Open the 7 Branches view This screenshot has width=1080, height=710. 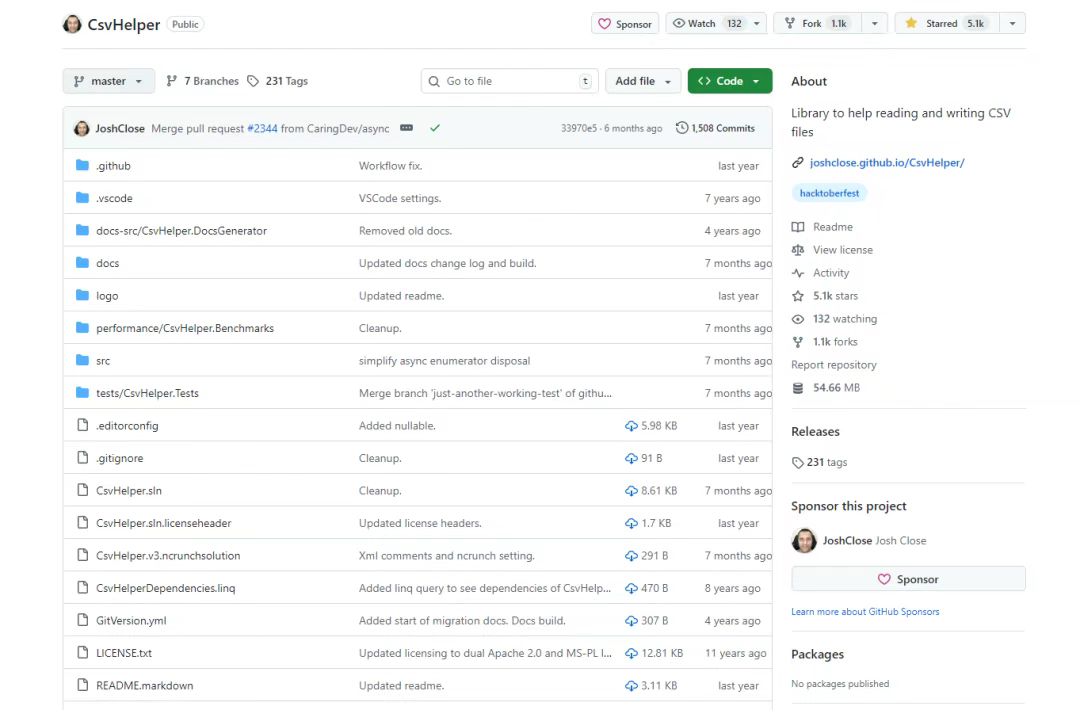(202, 81)
